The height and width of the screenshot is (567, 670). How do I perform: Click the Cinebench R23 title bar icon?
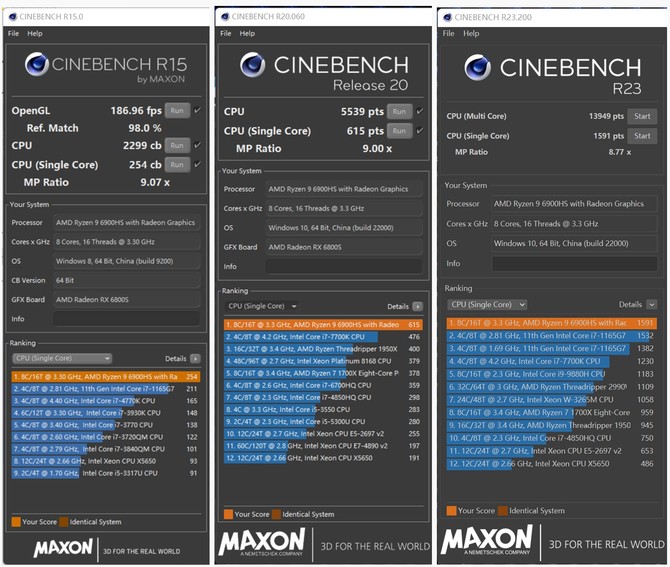pos(446,17)
